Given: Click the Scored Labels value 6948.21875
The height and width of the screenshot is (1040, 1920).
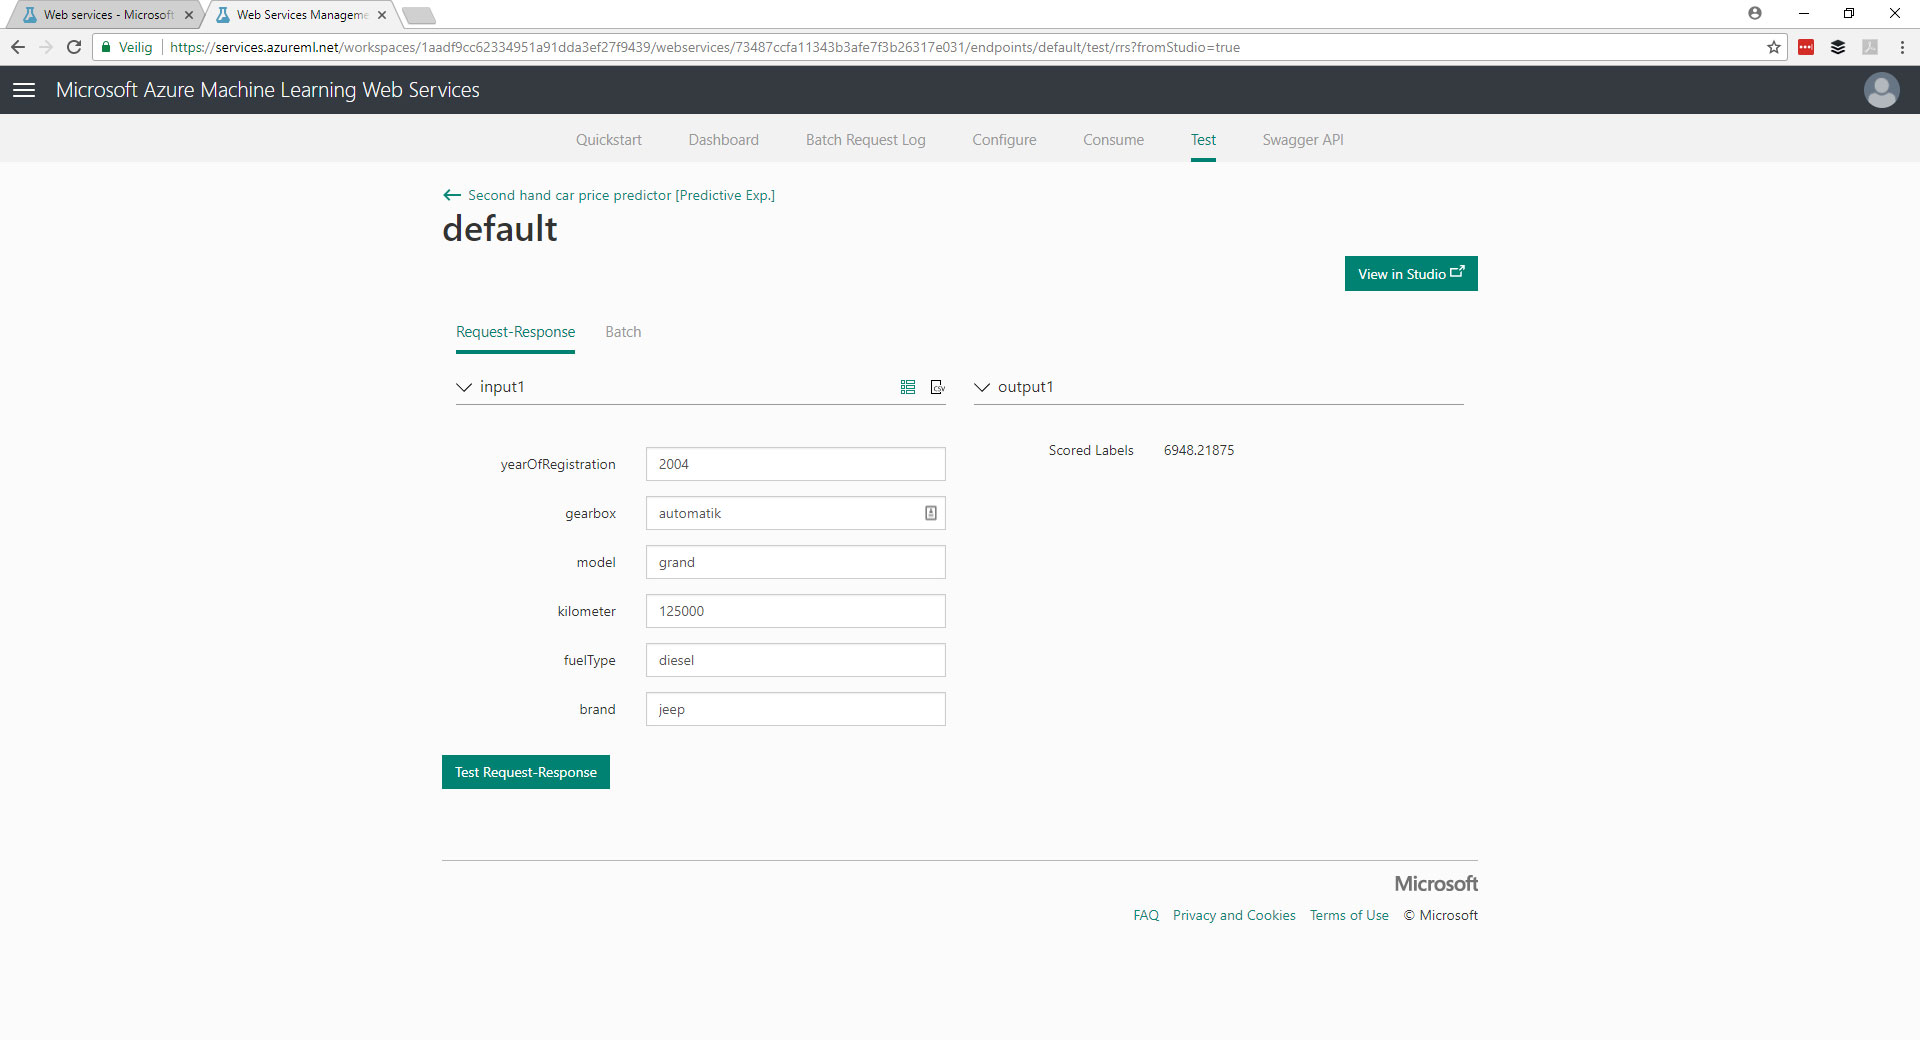Looking at the screenshot, I should (1199, 450).
